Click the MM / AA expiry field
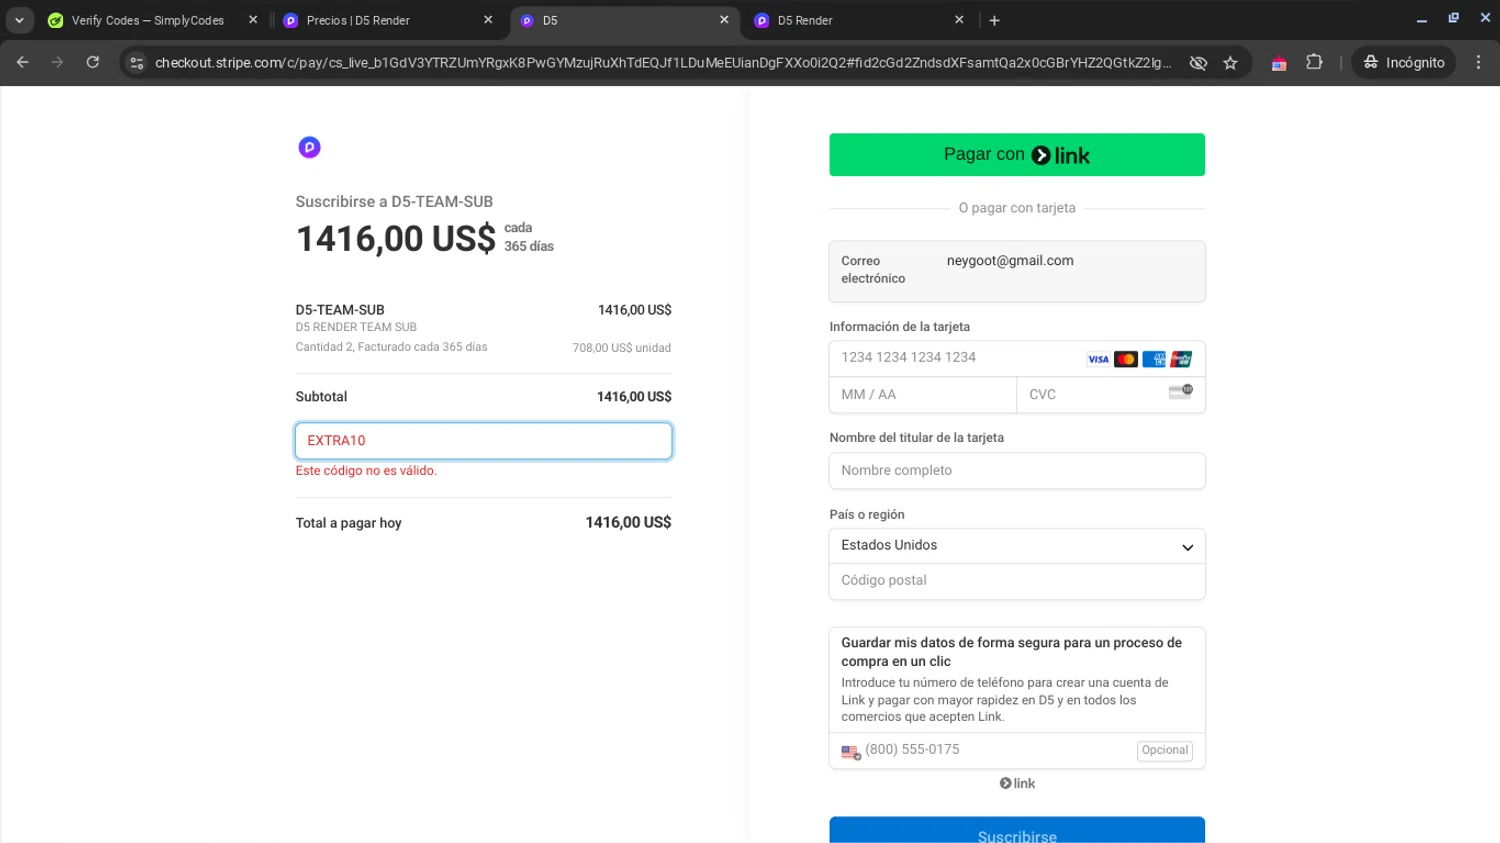The height and width of the screenshot is (843, 1500). (x=922, y=395)
